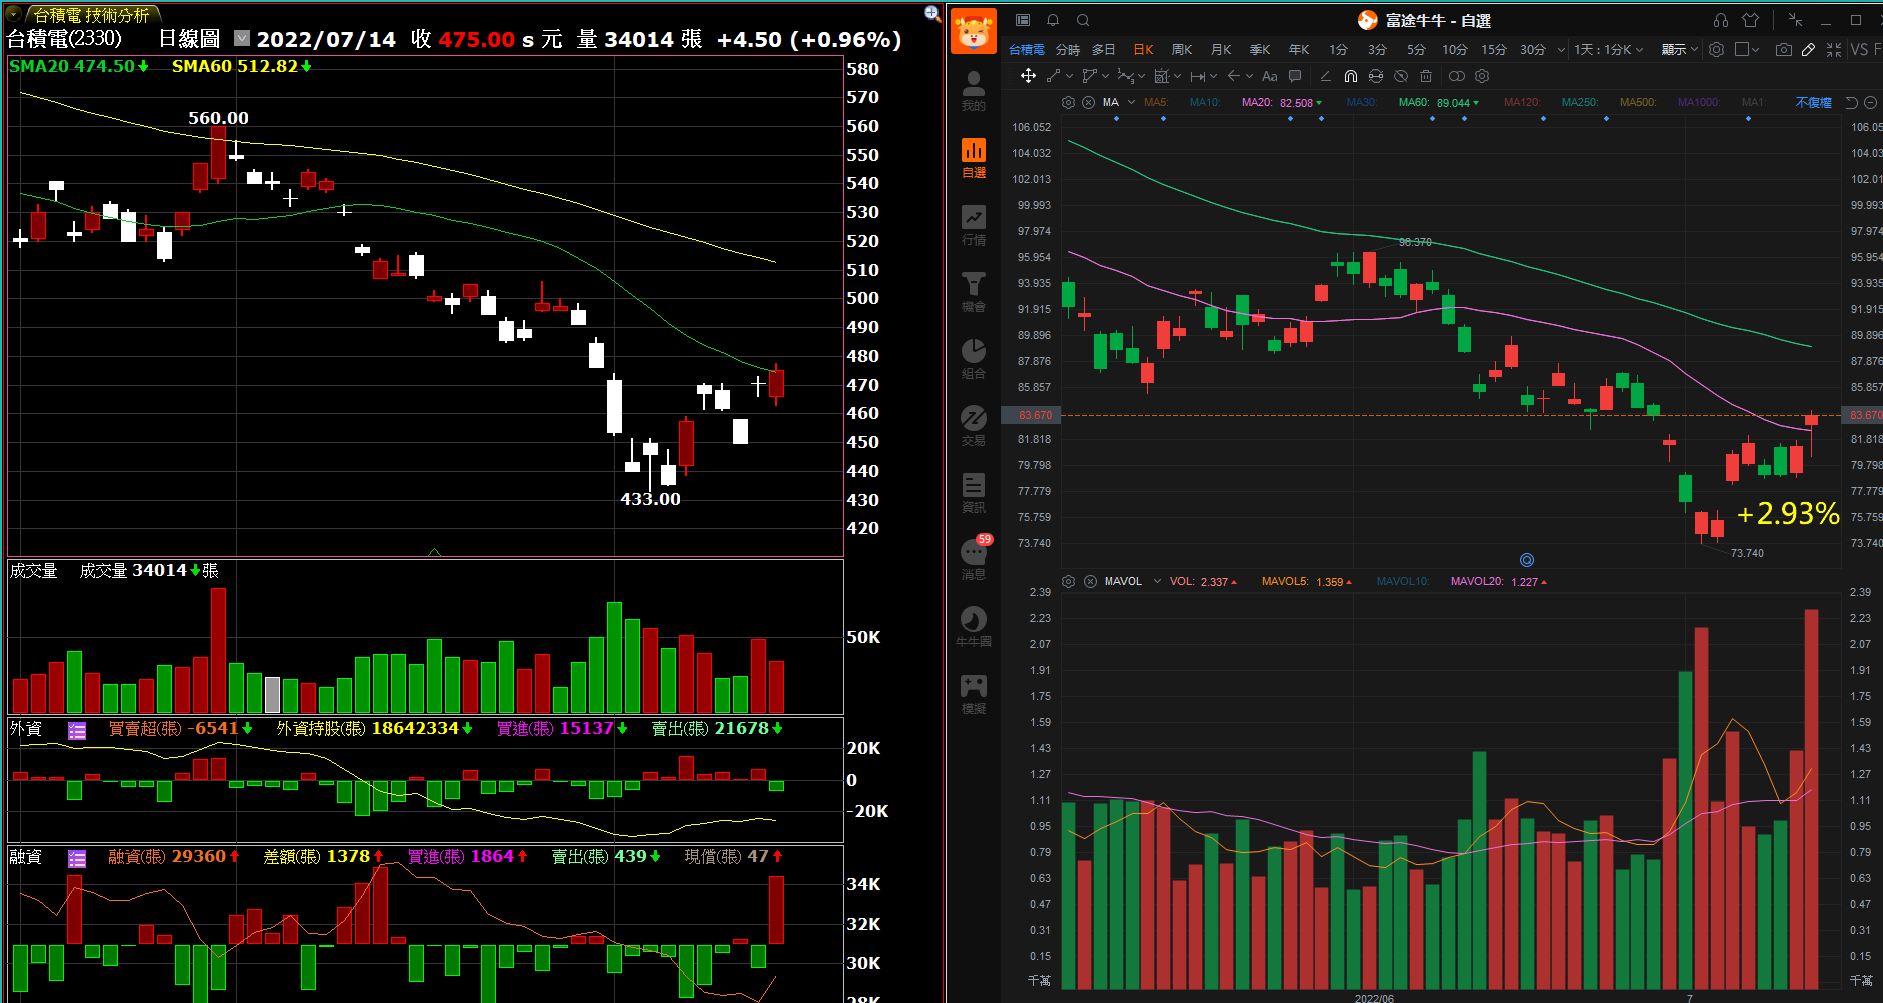Toggle the MAVOL10 line visibility
This screenshot has height=1003, width=1883.
(x=1403, y=581)
